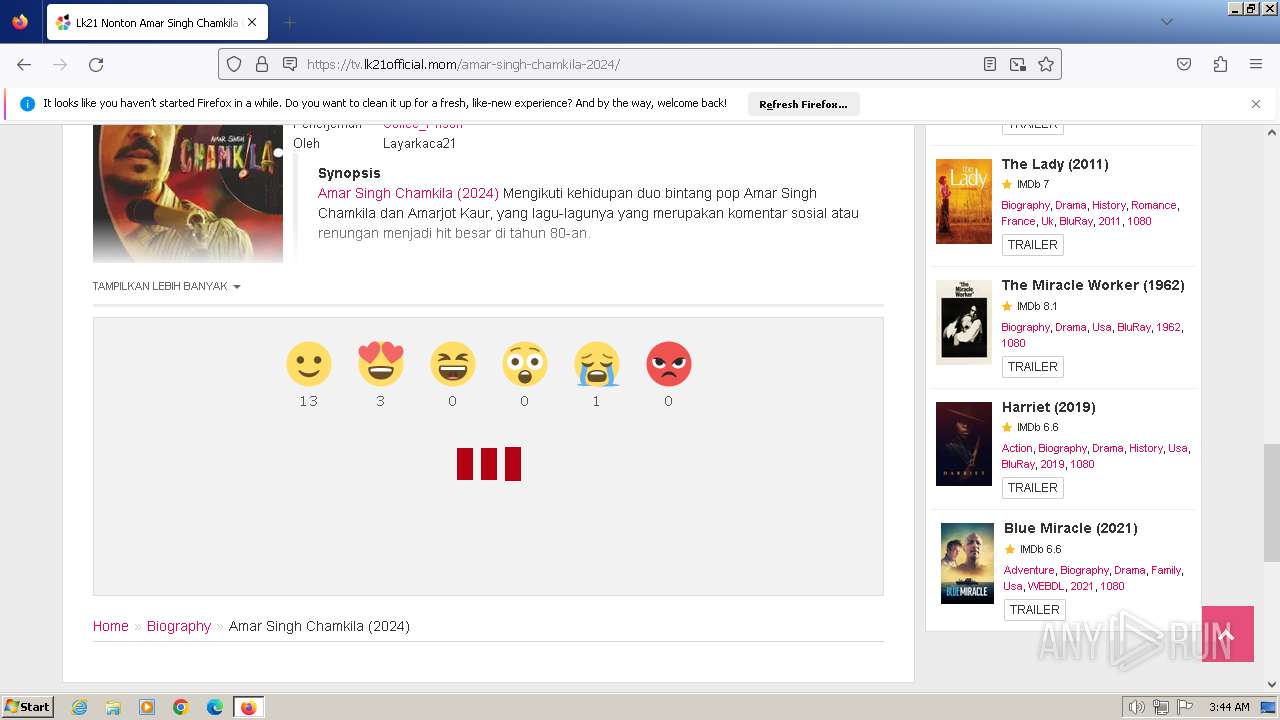Open the Layarkaca21 uploader text

point(419,143)
